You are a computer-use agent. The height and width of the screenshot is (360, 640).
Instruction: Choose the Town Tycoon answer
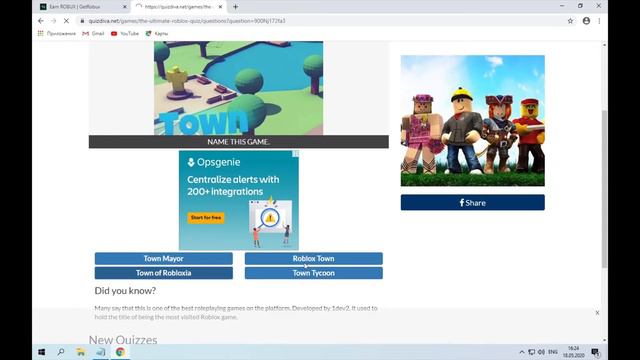click(313, 273)
